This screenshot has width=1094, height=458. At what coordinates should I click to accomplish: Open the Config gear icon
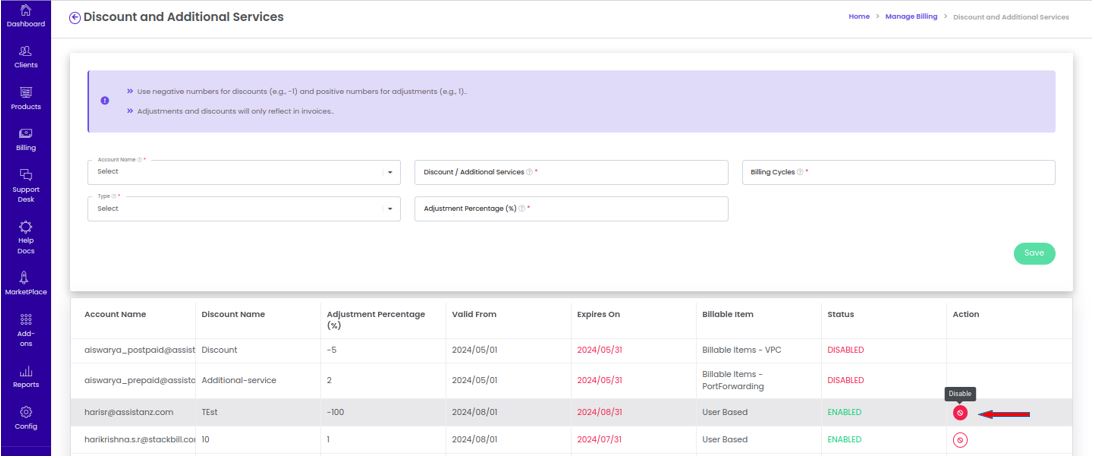tap(25, 412)
